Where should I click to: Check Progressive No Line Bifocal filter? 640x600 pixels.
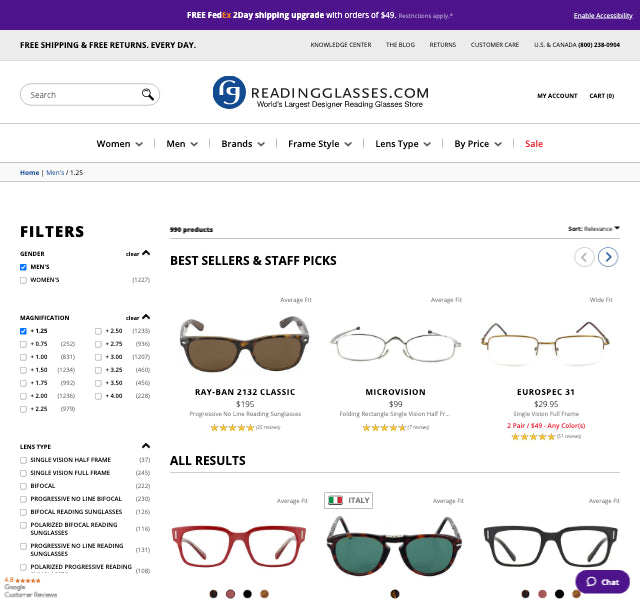pos(23,499)
